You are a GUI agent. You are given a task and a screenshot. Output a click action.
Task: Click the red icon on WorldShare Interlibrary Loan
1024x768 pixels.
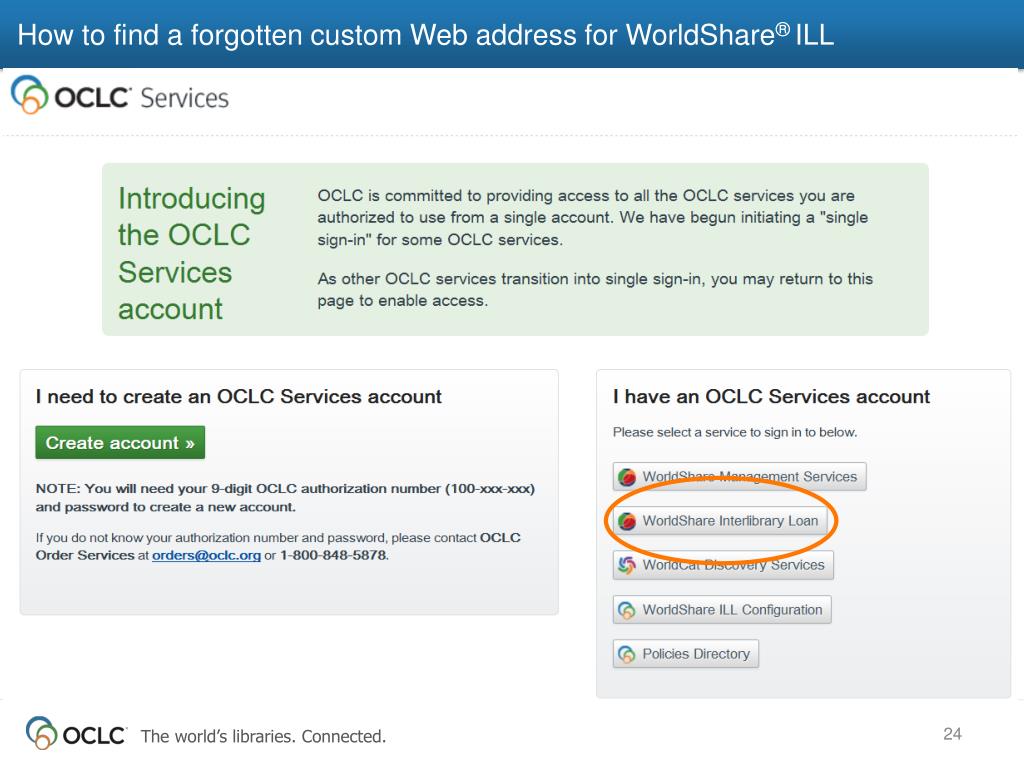coord(627,521)
